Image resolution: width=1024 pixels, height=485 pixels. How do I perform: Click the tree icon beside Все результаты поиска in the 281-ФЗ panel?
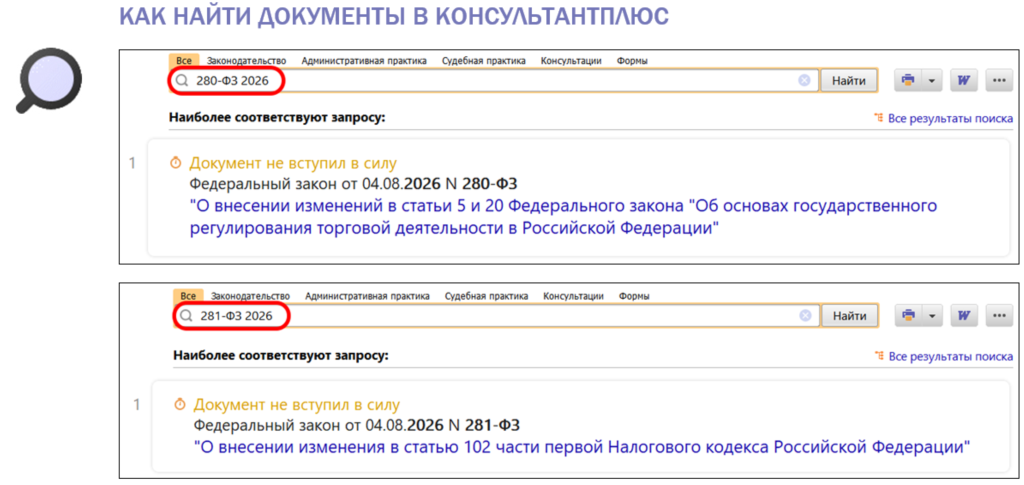click(x=878, y=356)
